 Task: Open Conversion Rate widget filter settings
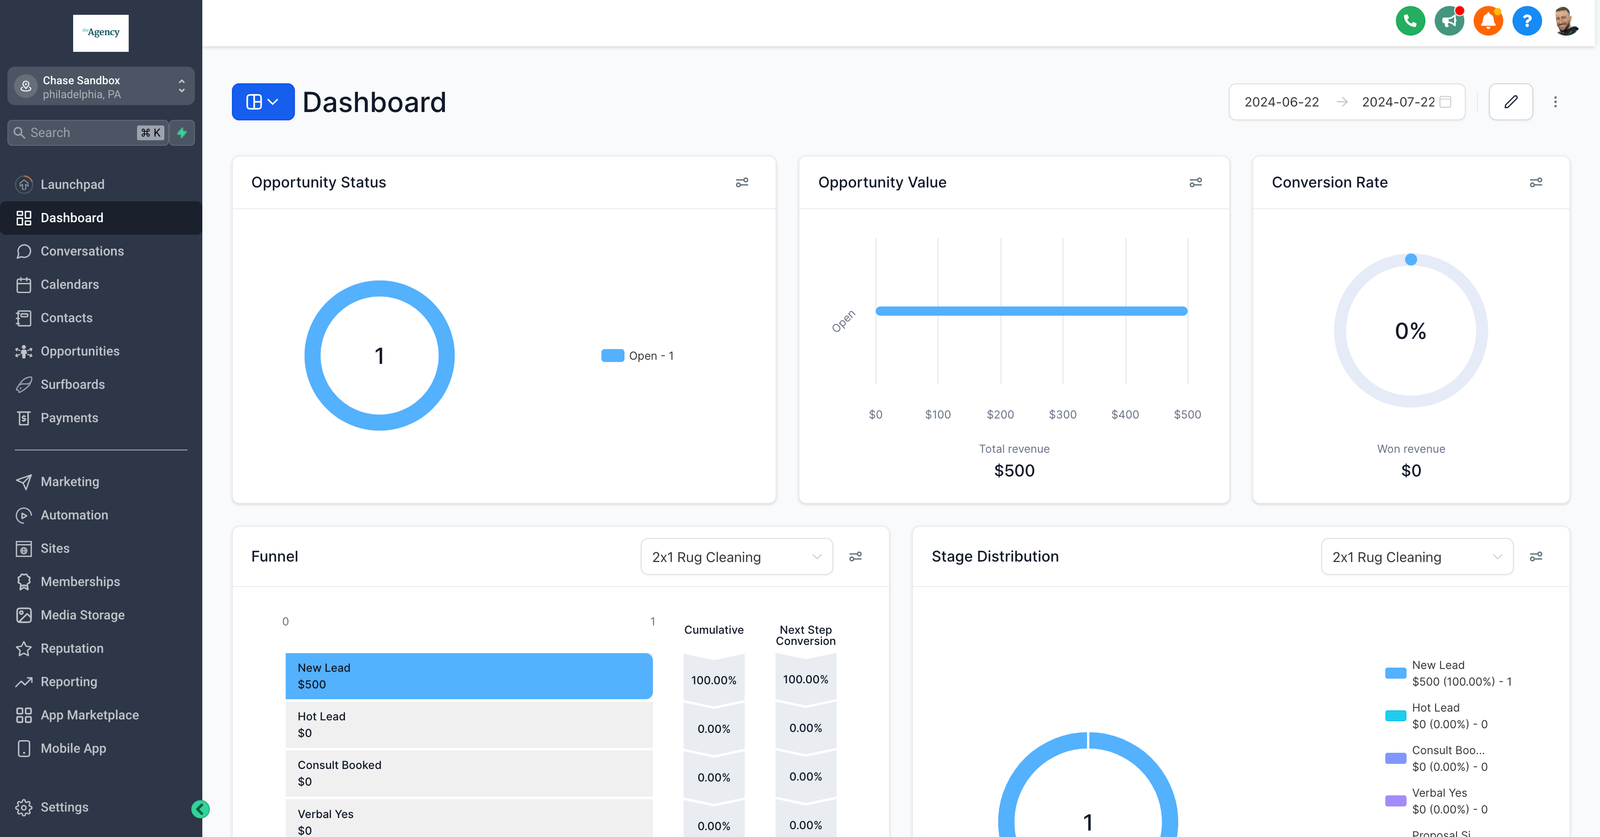pyautogui.click(x=1536, y=183)
